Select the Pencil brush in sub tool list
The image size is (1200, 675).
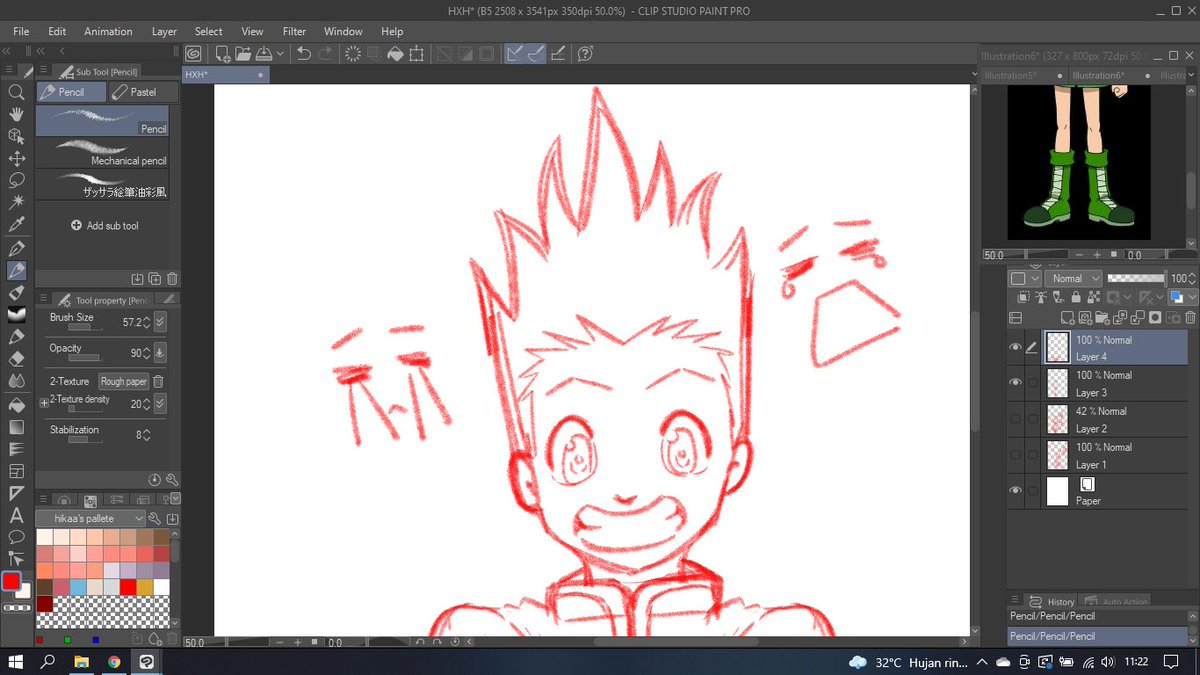(x=103, y=122)
